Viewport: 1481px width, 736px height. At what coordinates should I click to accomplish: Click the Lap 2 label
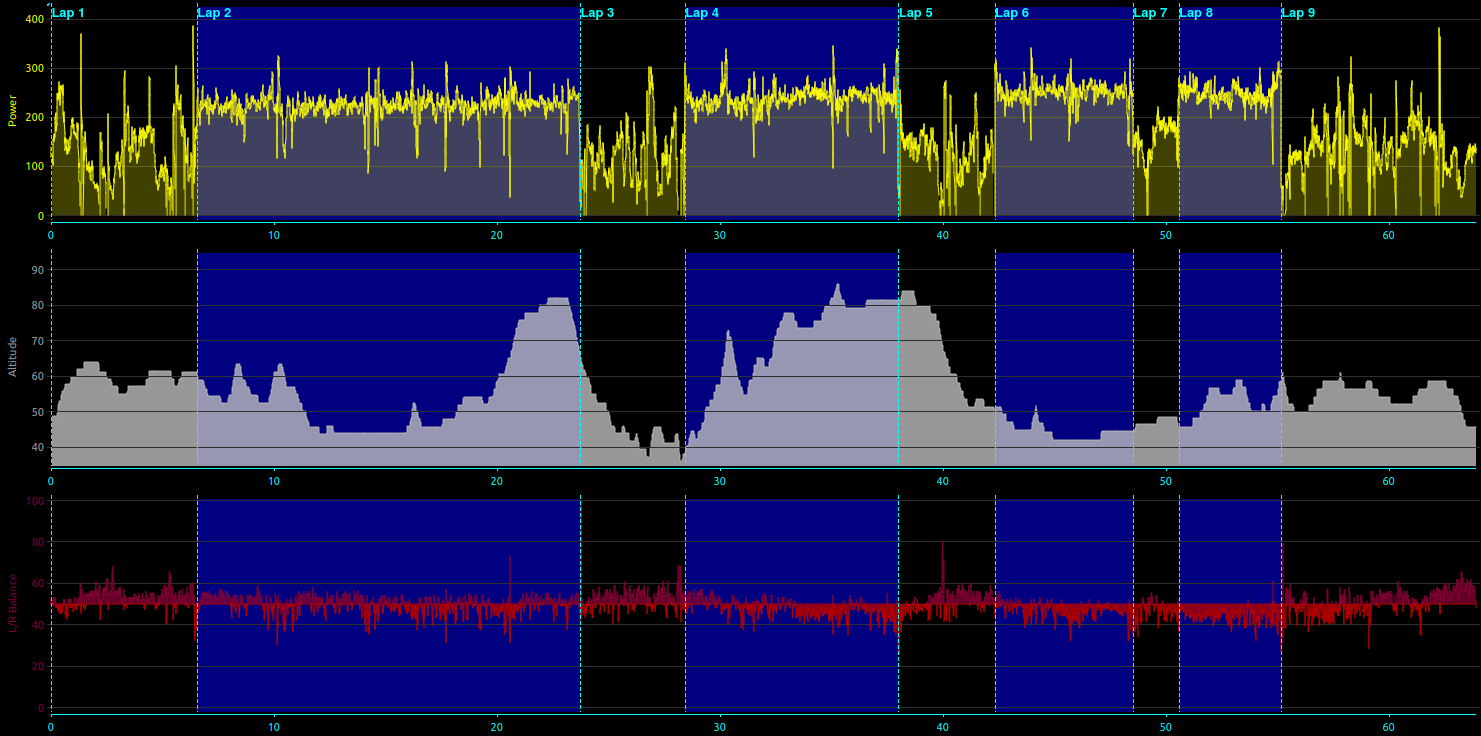pos(215,13)
